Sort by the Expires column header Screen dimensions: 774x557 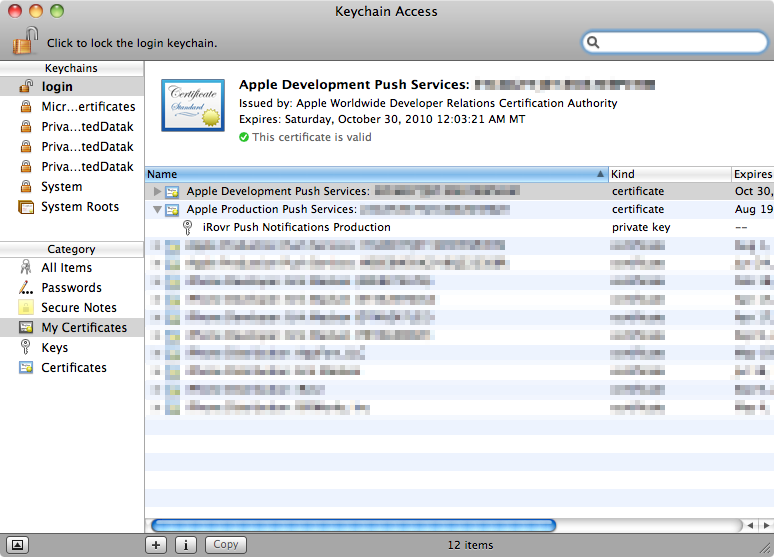[752, 174]
